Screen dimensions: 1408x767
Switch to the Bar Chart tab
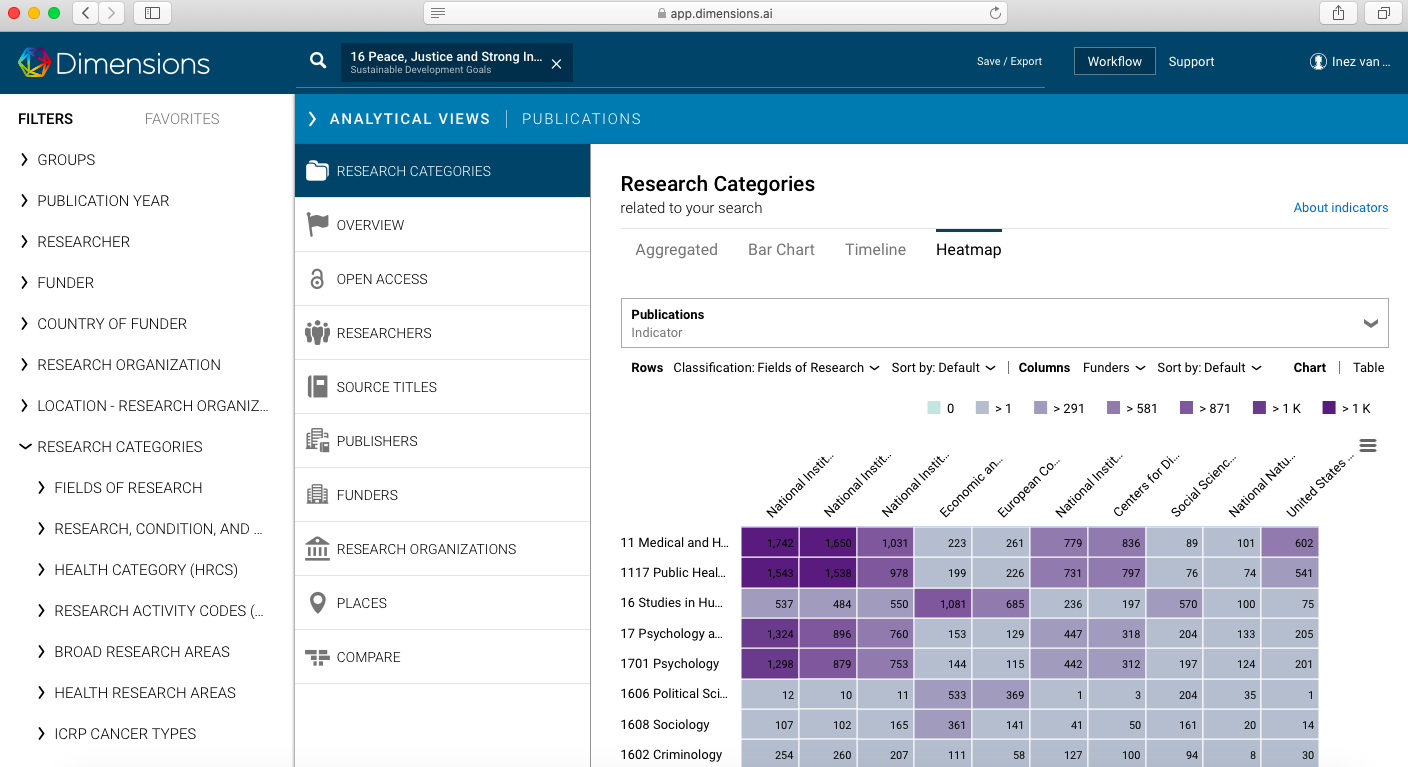781,249
